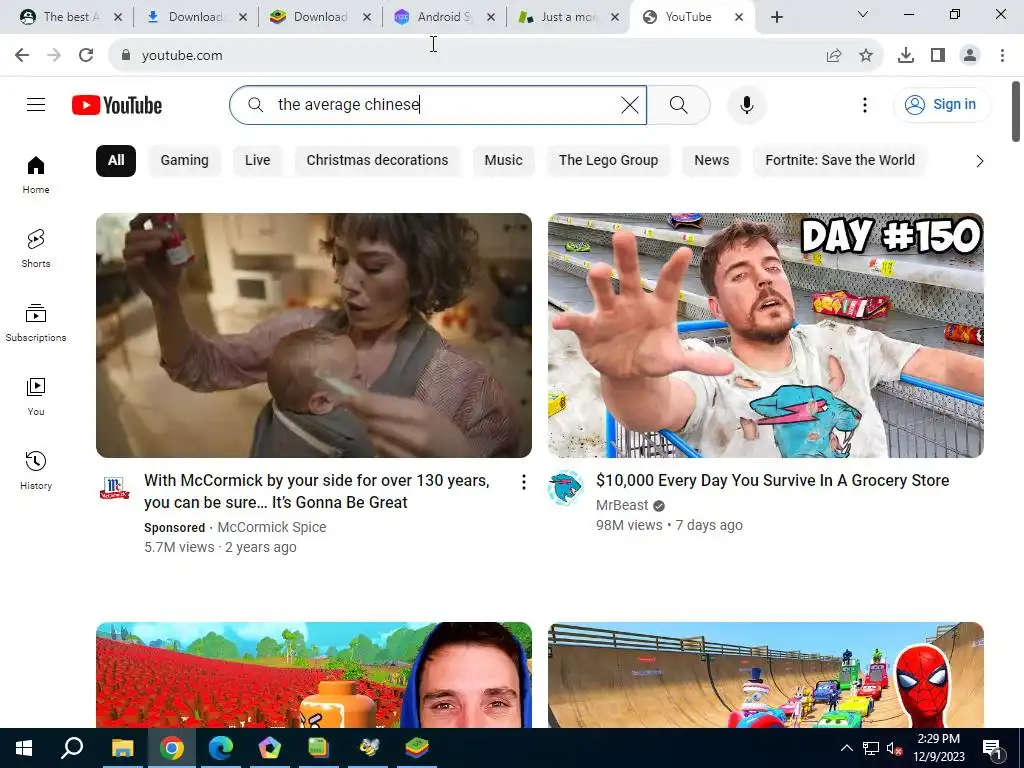Select the All filter chip
This screenshot has height=768, width=1024.
tap(116, 161)
